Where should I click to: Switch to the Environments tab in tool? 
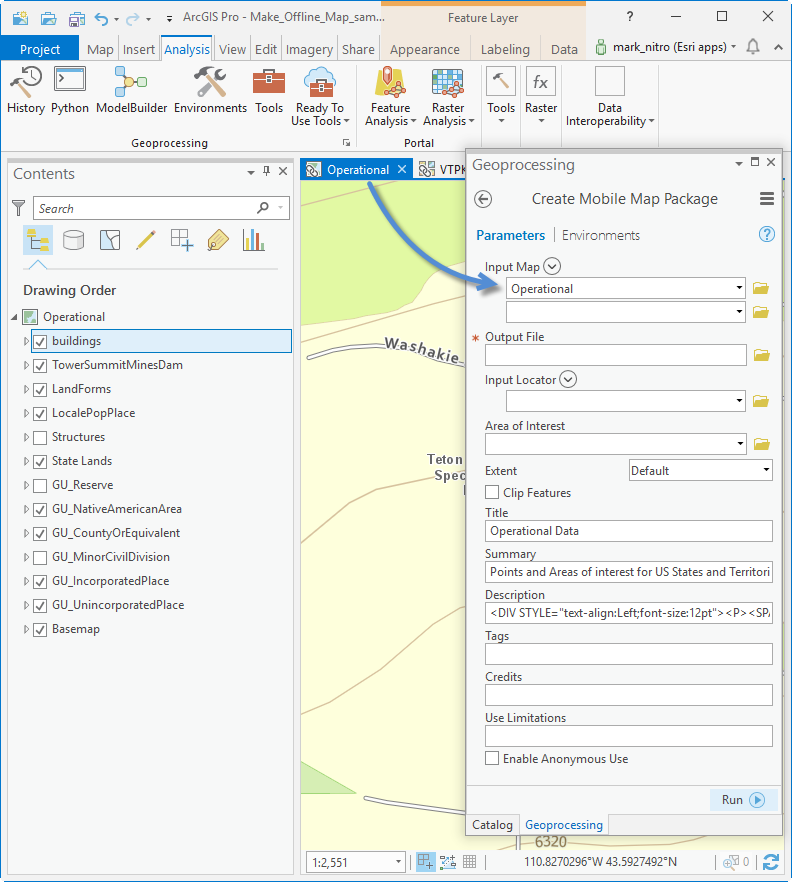pos(600,235)
